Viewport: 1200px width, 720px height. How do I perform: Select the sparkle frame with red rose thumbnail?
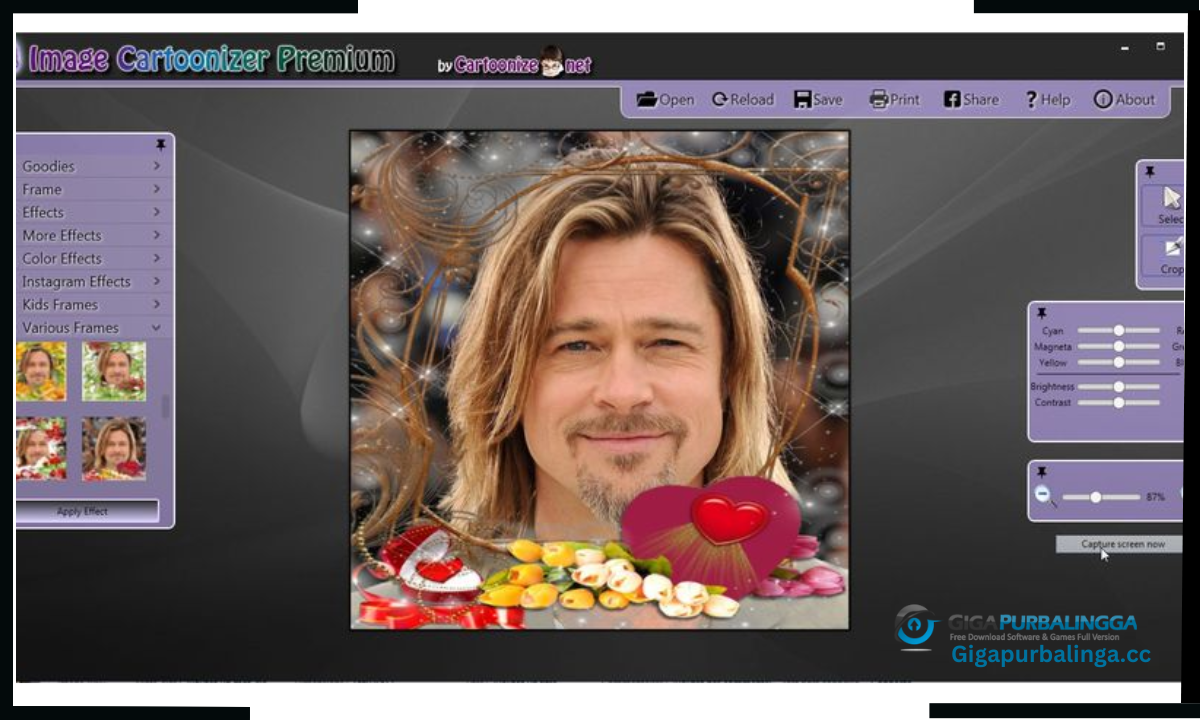114,448
